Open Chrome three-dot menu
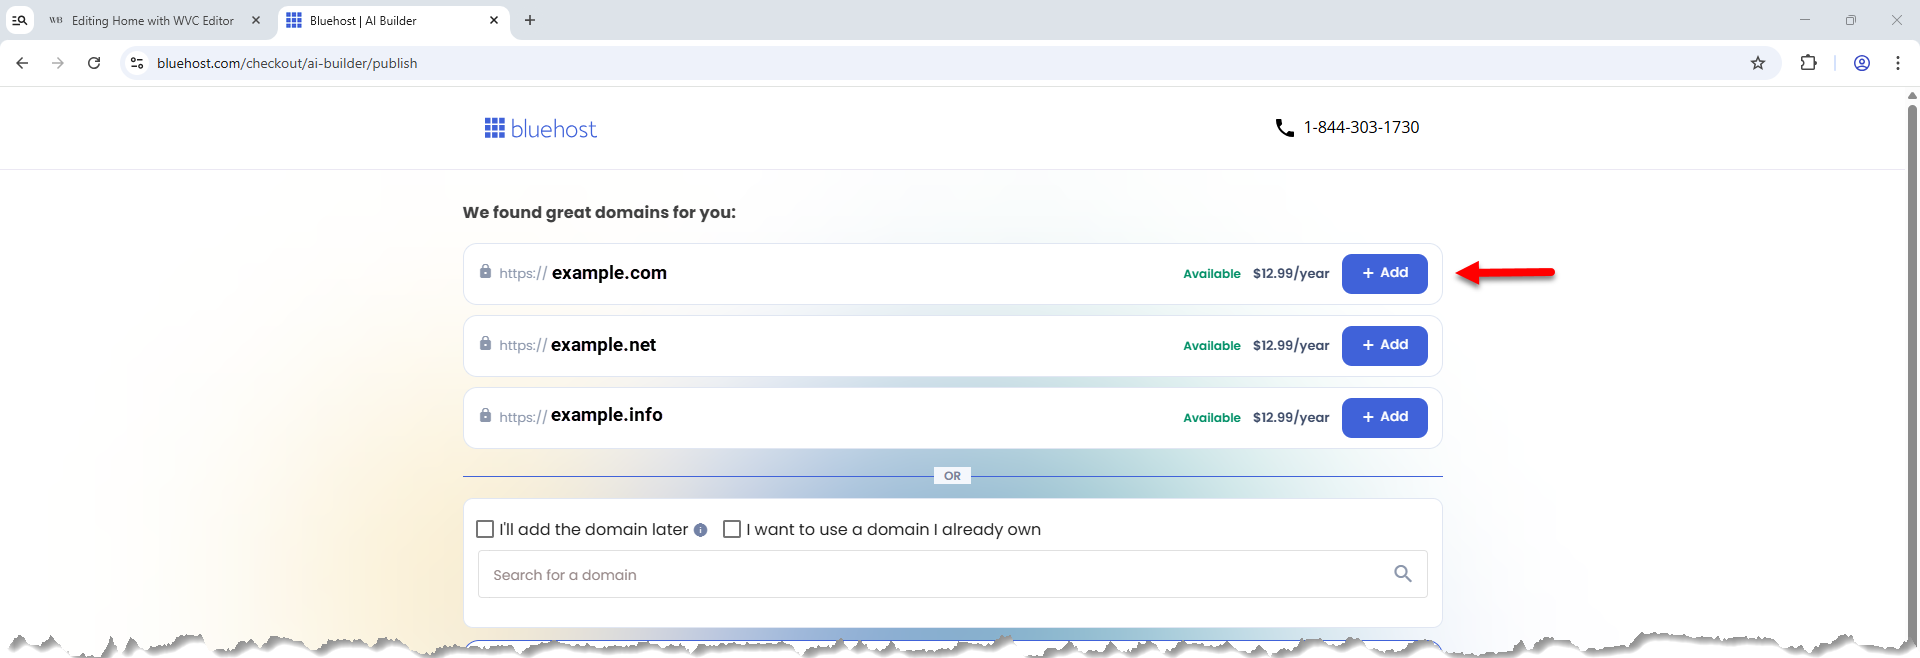The image size is (1920, 658). pyautogui.click(x=1898, y=63)
